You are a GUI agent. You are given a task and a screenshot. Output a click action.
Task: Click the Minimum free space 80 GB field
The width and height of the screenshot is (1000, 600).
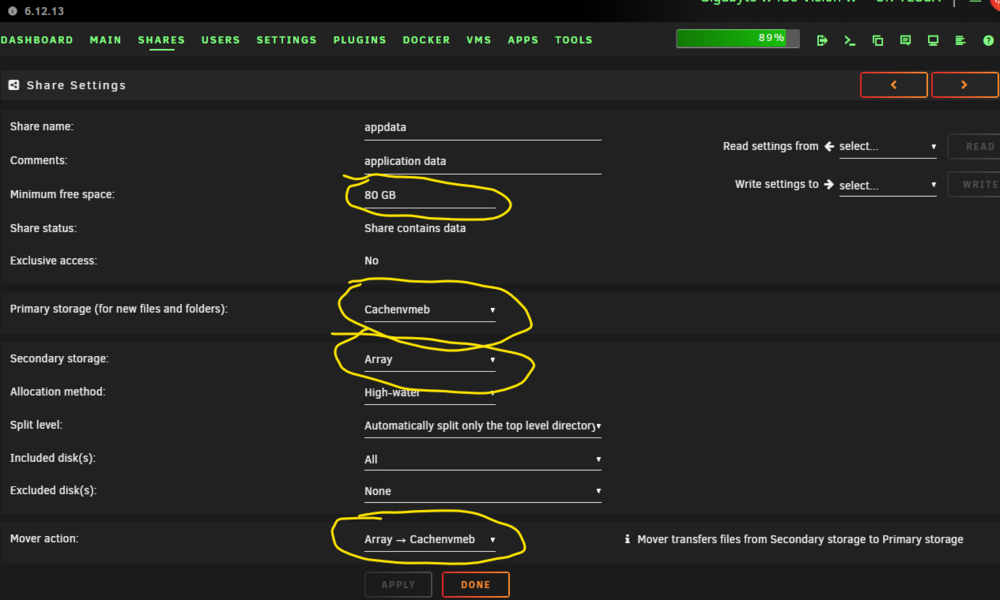pos(430,195)
